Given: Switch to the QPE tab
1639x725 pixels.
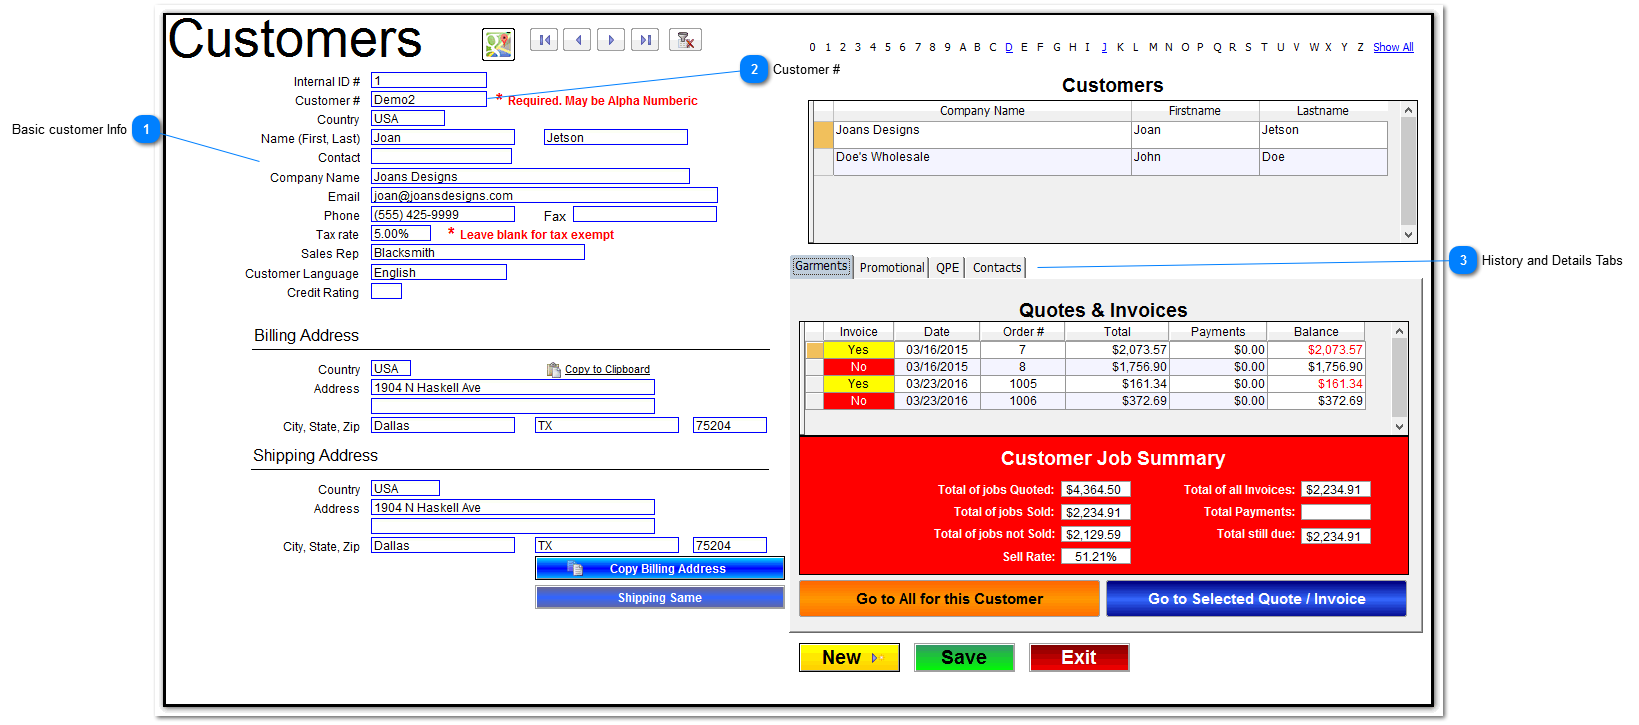Looking at the screenshot, I should (947, 268).
